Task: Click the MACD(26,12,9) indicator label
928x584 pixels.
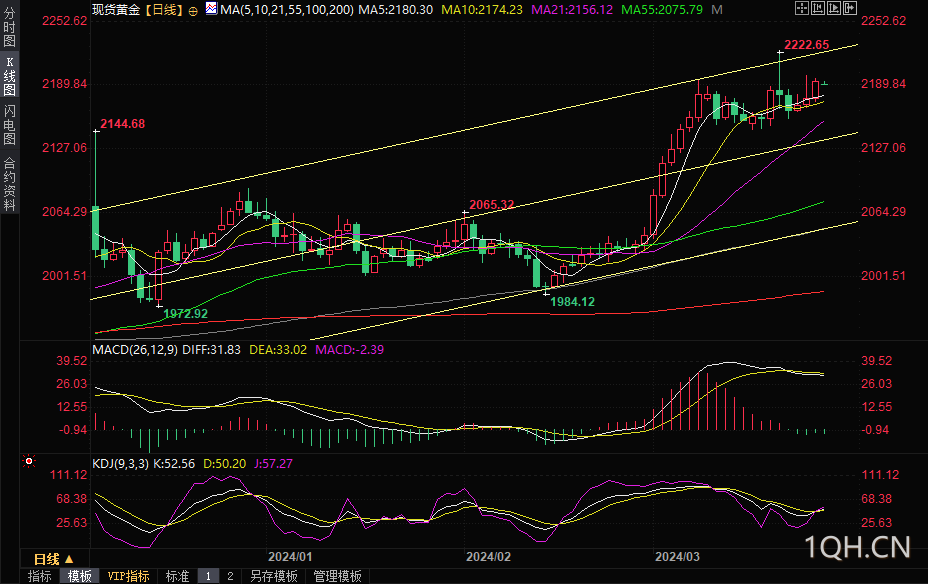Action: click(x=135, y=350)
